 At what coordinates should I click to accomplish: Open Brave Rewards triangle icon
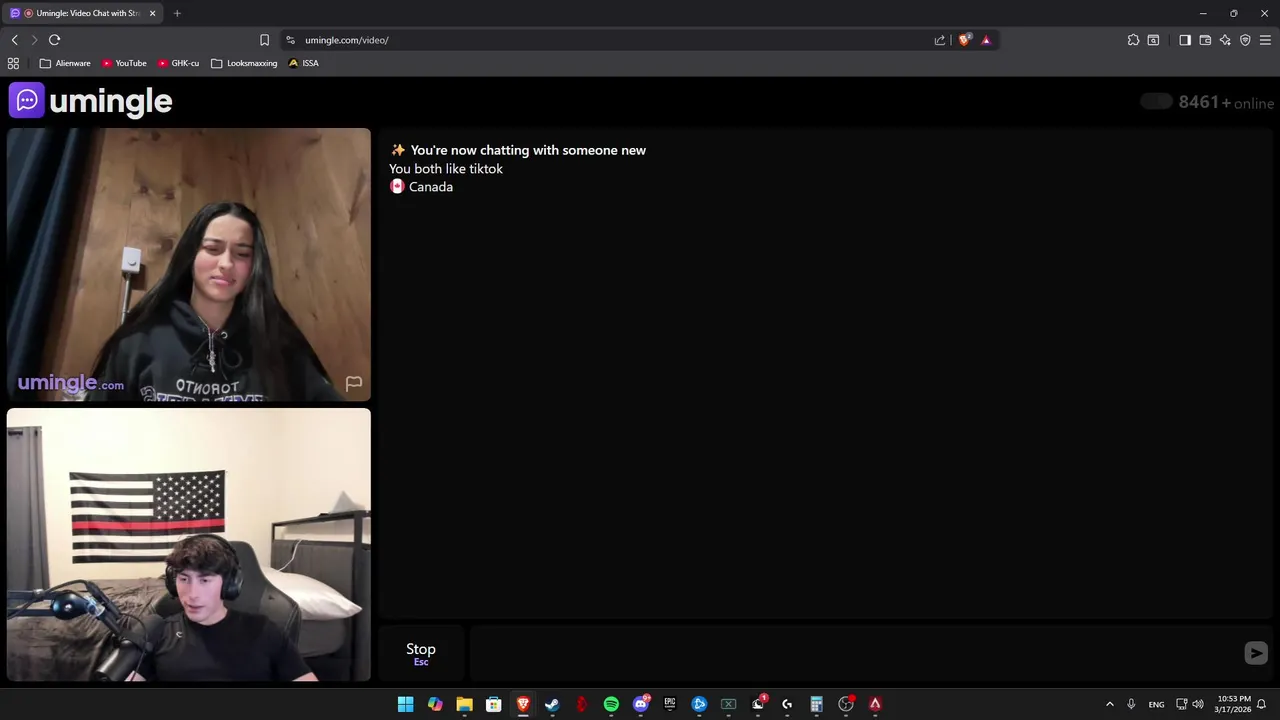tap(986, 40)
